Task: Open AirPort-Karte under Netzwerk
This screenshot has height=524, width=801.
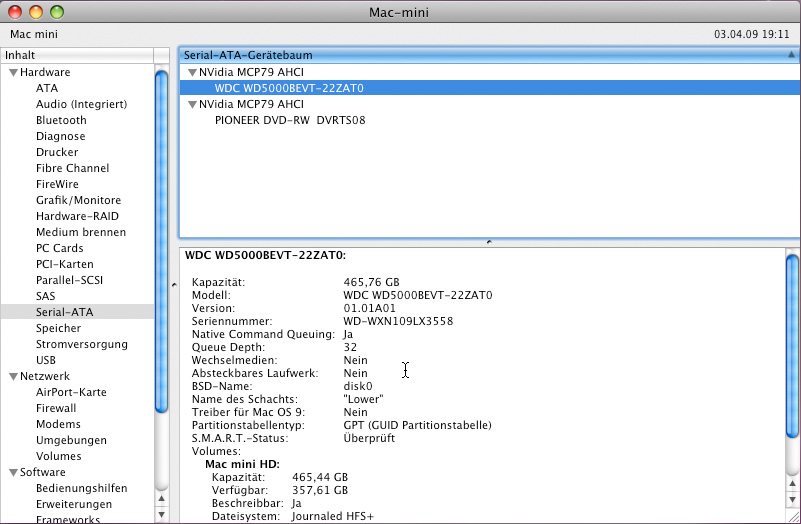Action: click(72, 392)
